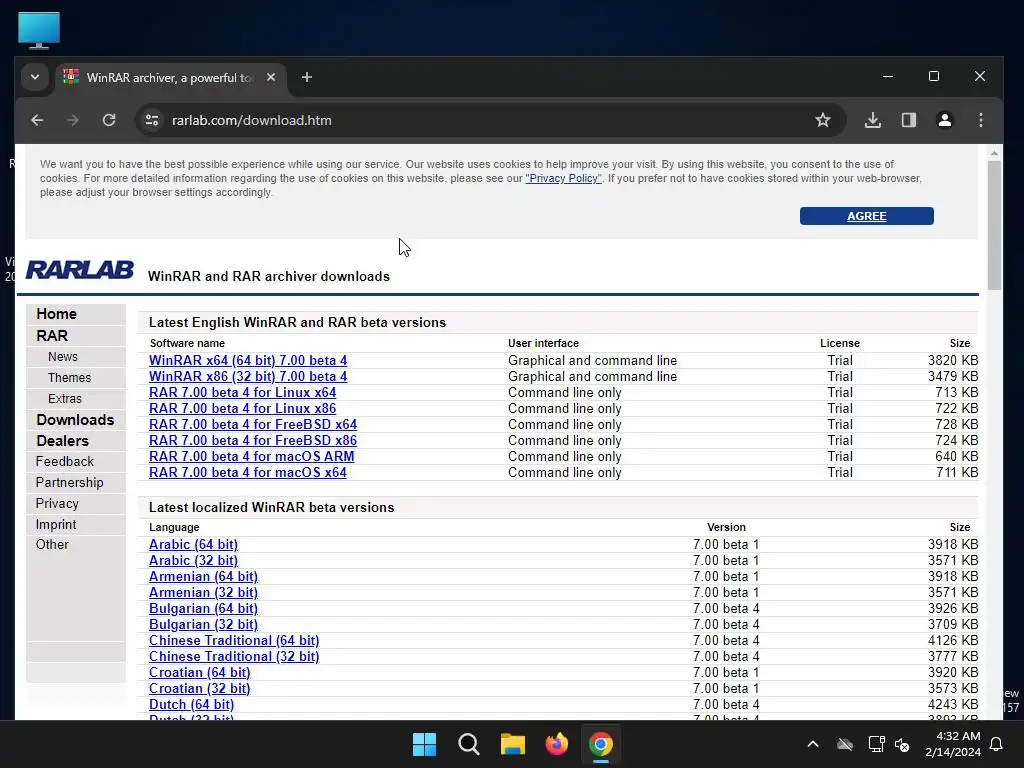Download Chinese Traditional (64 bit) version

click(234, 641)
